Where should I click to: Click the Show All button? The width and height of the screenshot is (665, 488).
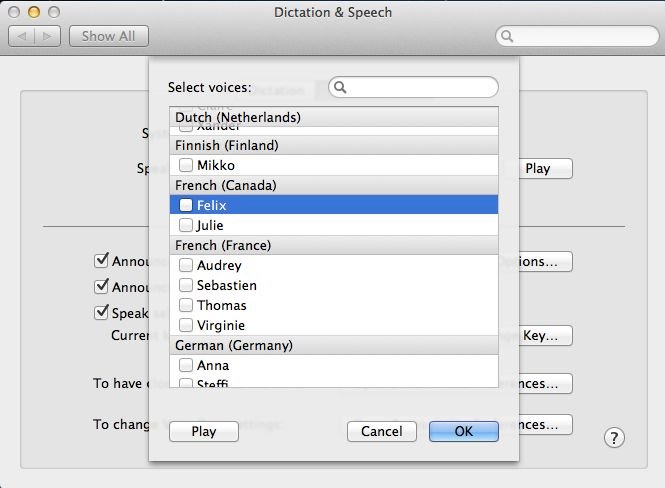109,36
